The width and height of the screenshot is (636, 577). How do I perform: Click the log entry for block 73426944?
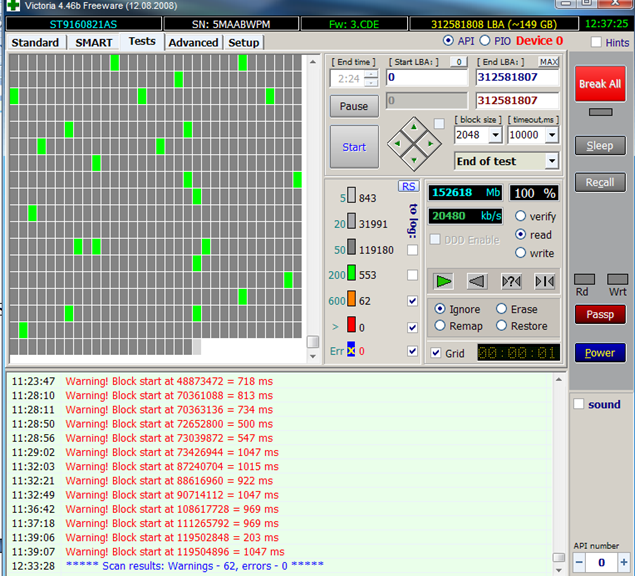coord(172,452)
